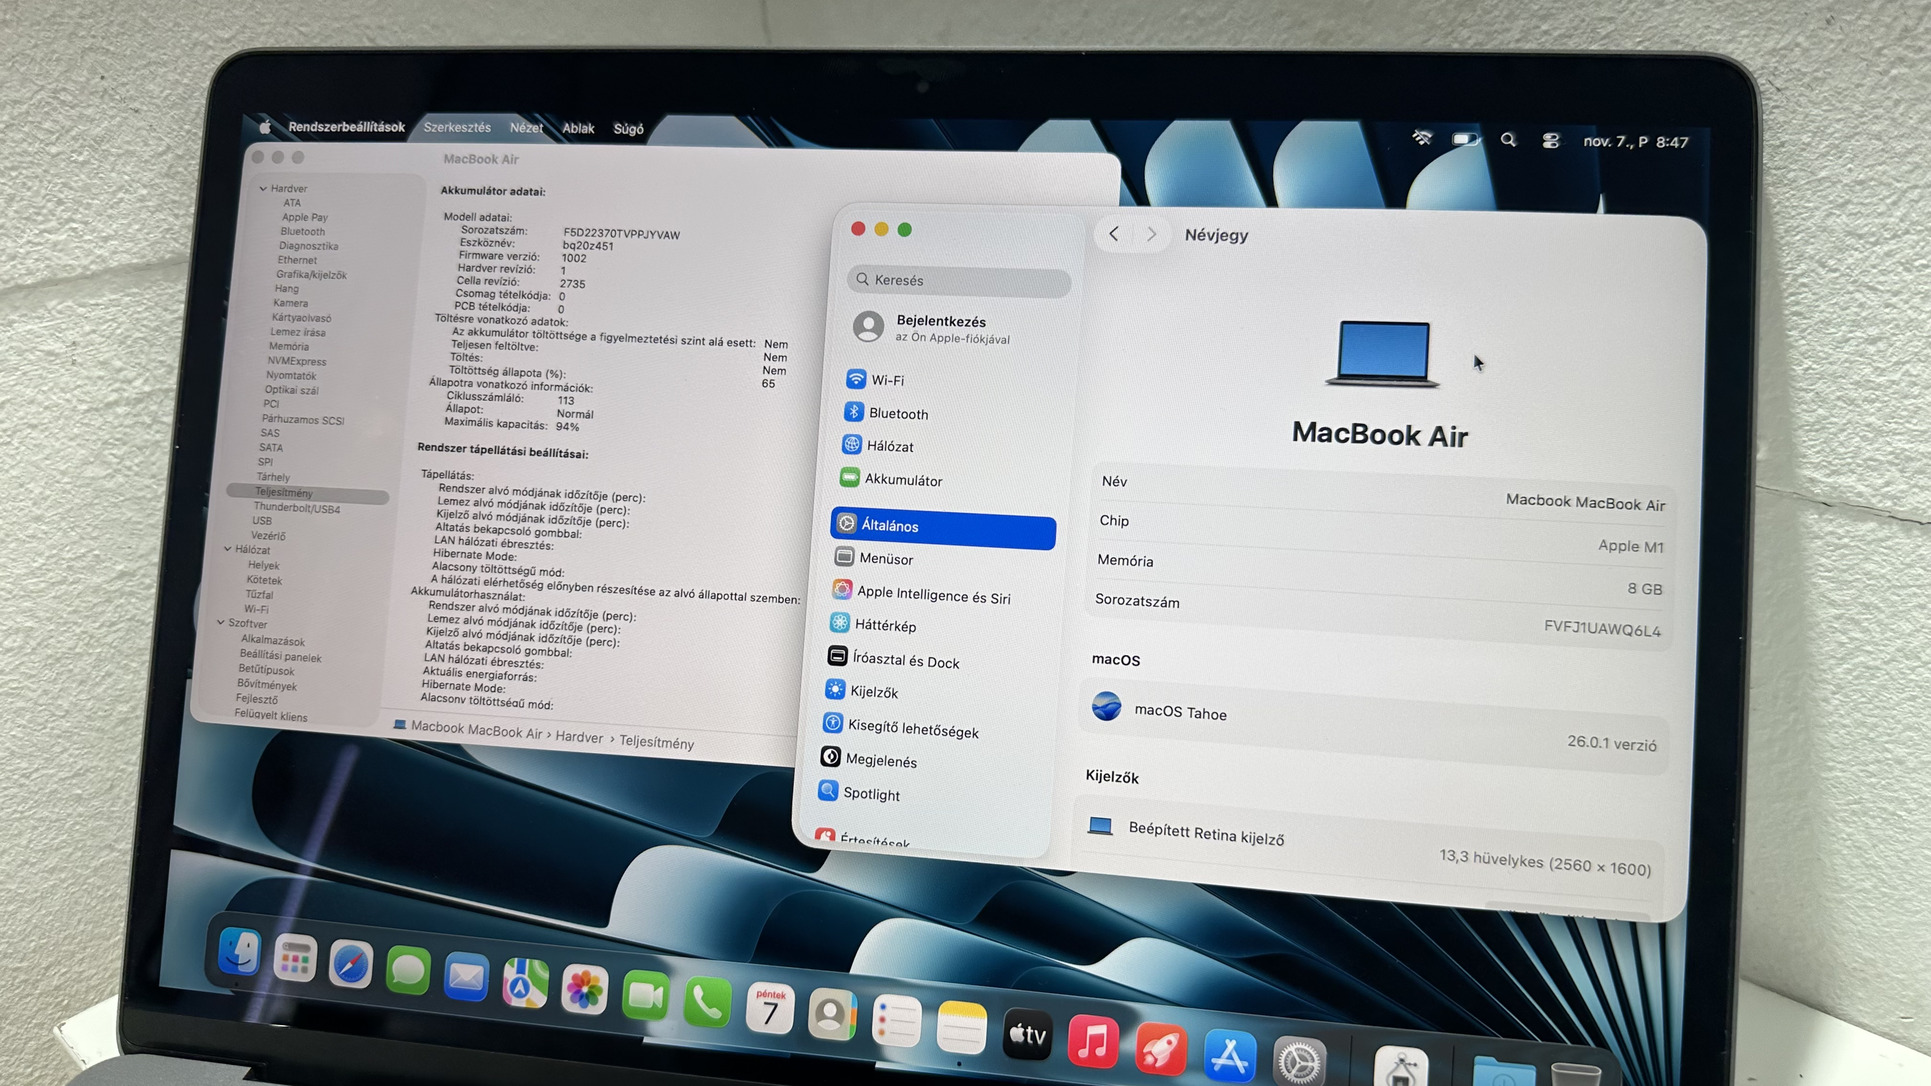Viewport: 1931px width, 1086px height.
Task: Collapse the Hálózat tree section
Action: point(228,549)
